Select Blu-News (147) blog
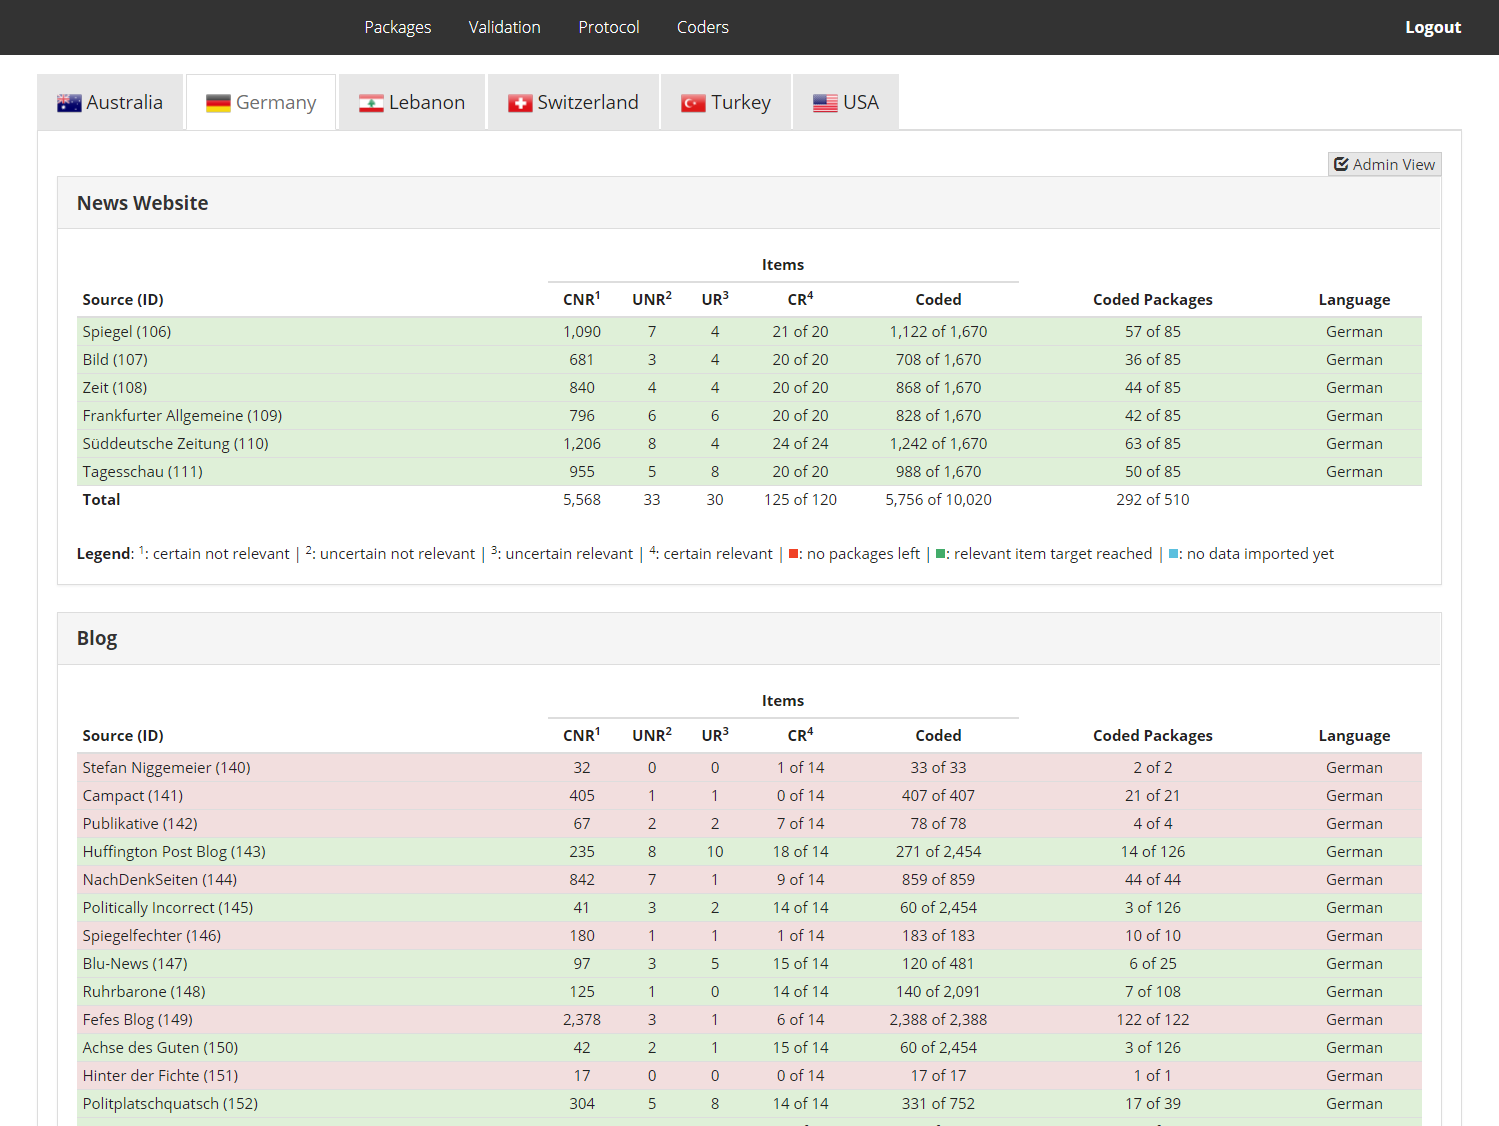 point(749,963)
